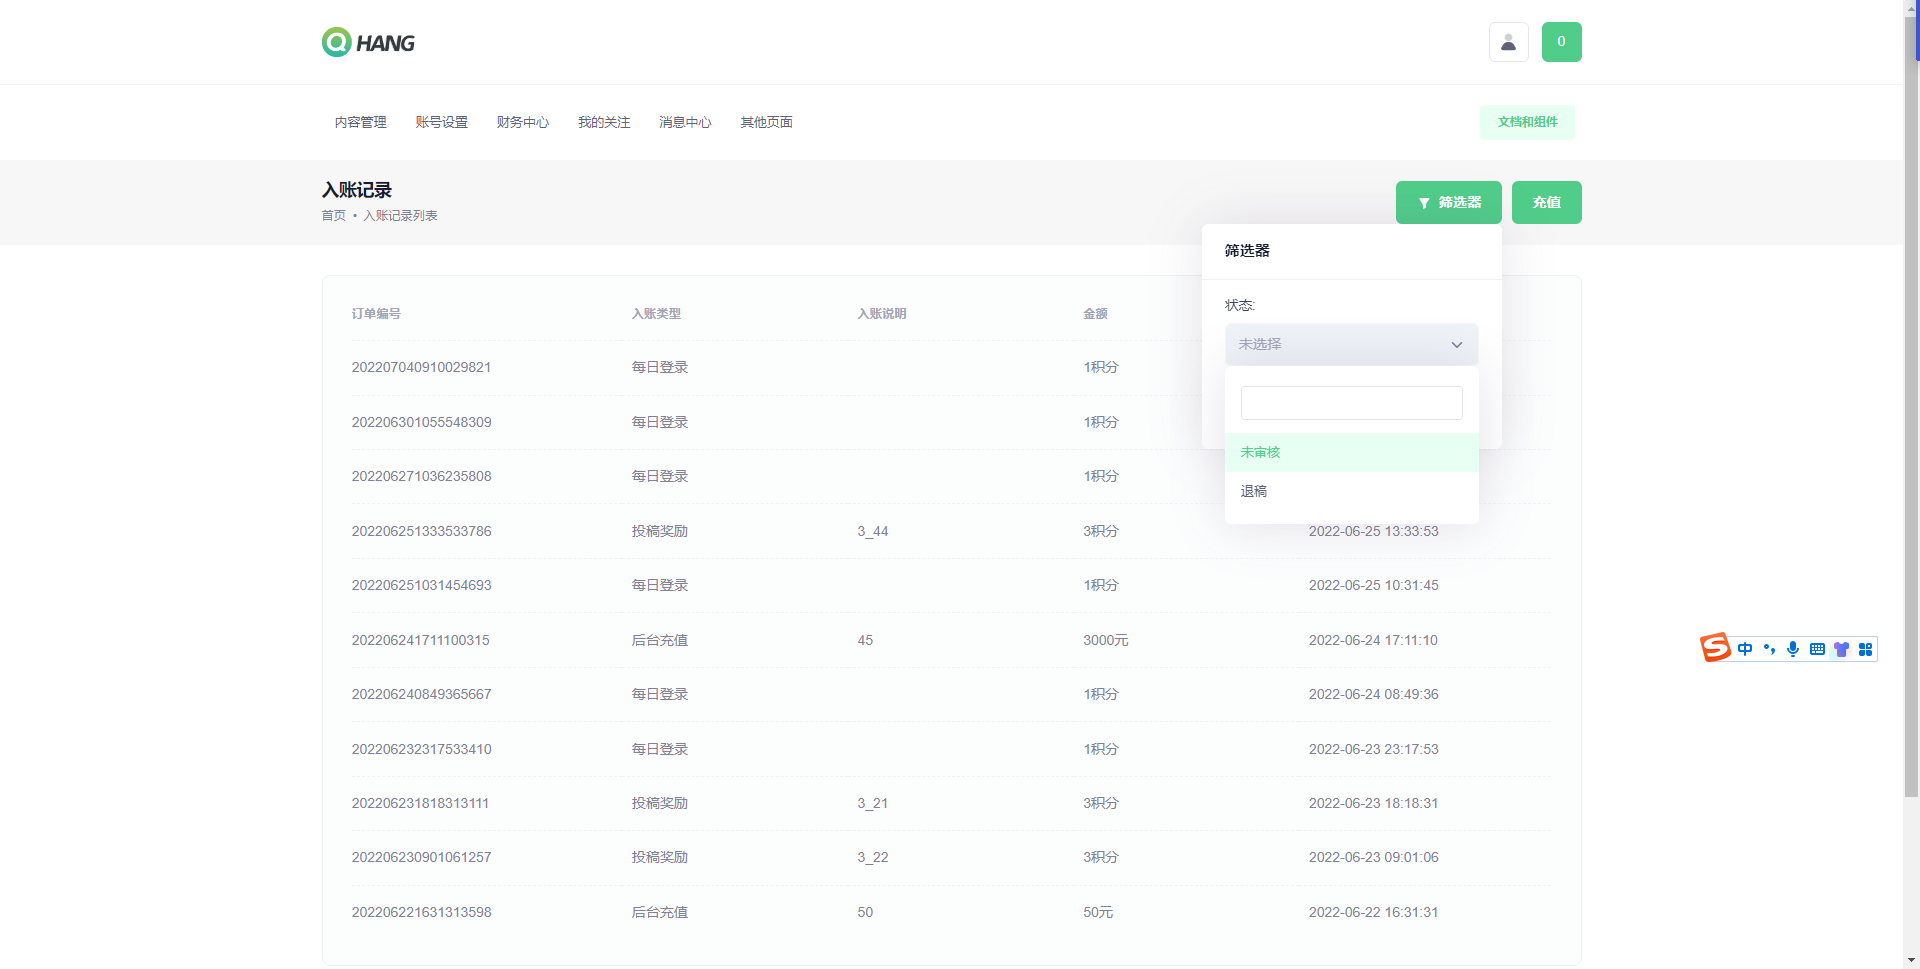
Task: Click the 充值 button
Action: 1546,202
